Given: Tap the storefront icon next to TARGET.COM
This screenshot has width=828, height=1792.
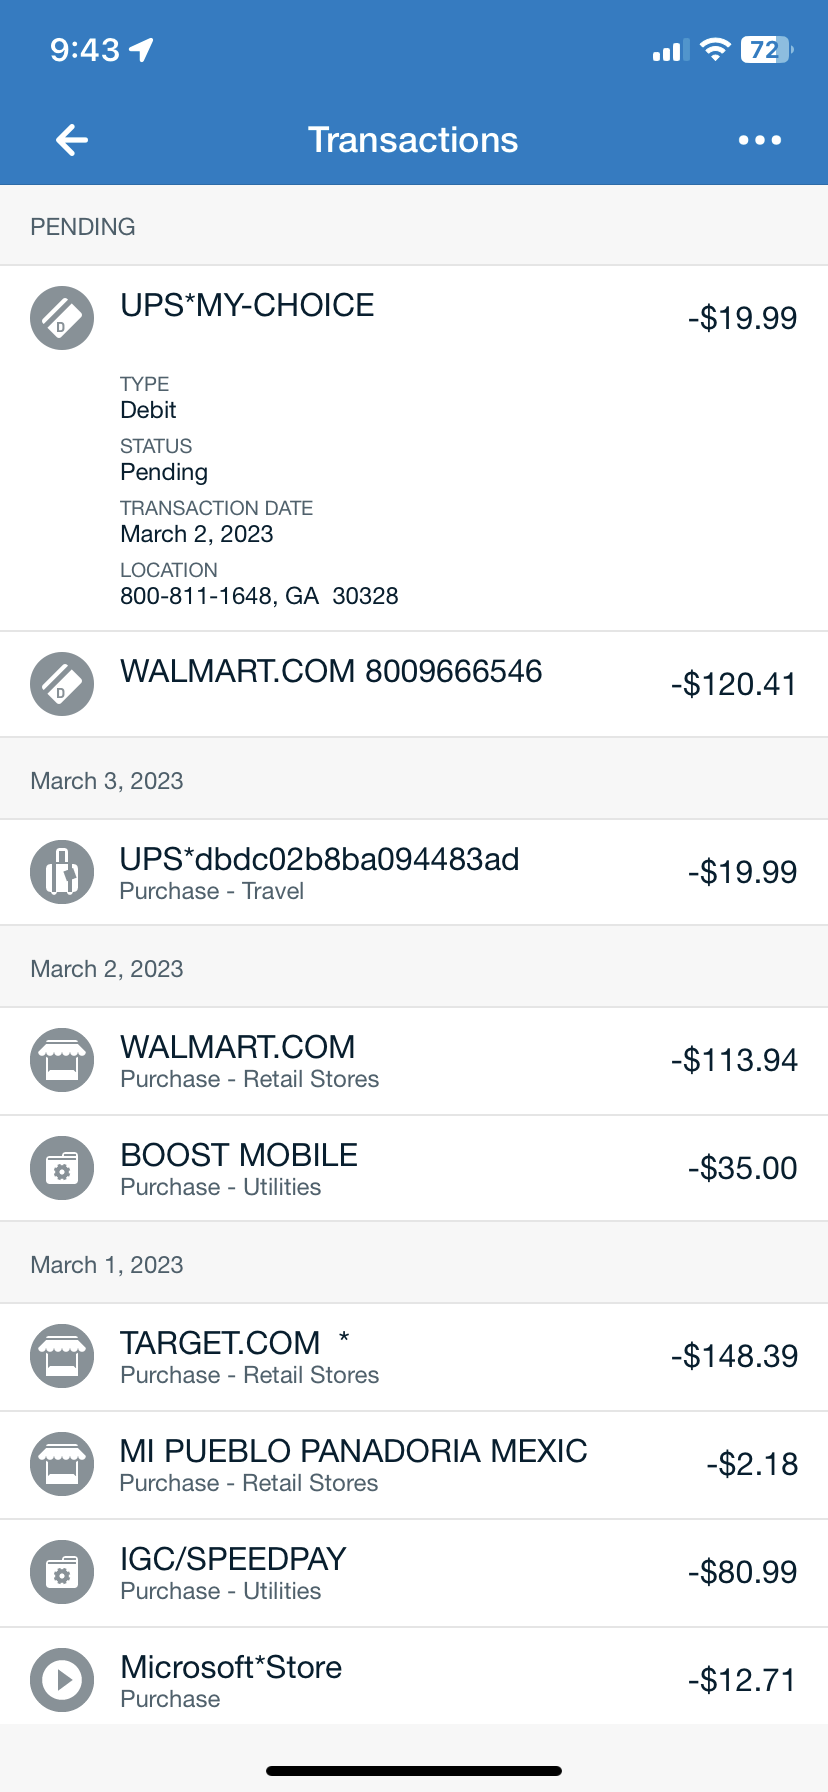Looking at the screenshot, I should tap(62, 1356).
